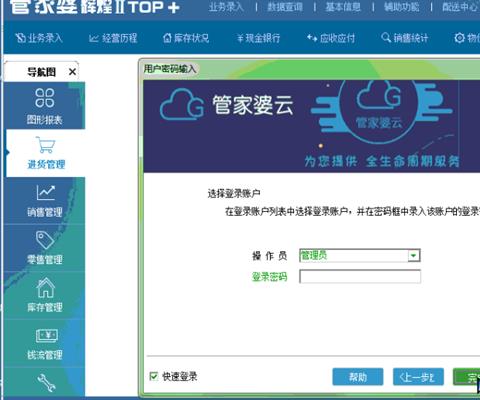The height and width of the screenshot is (400, 480).
Task: Click the 登录密码 input field
Action: (x=360, y=277)
